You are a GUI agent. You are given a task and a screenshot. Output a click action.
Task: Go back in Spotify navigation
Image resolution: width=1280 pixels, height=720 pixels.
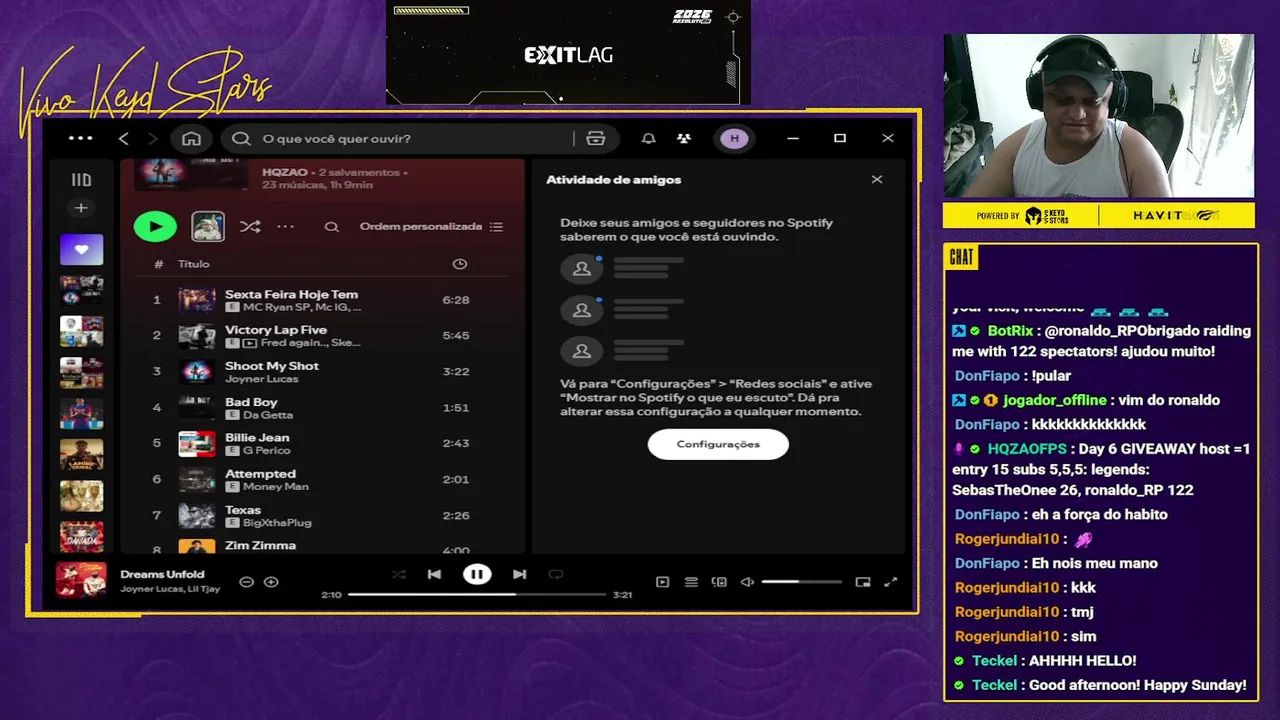pos(124,138)
